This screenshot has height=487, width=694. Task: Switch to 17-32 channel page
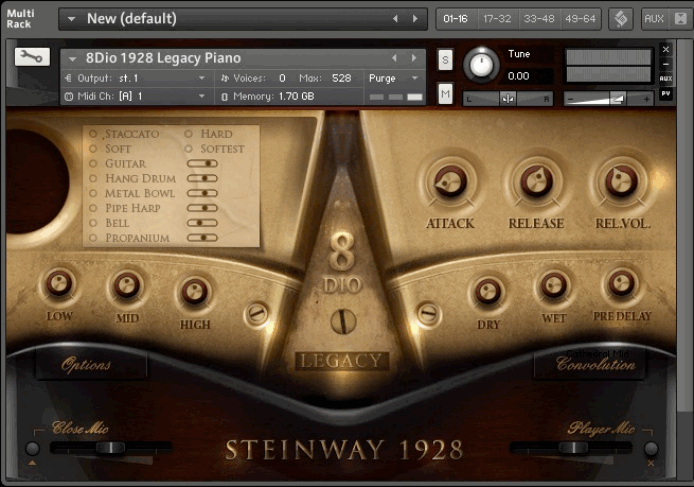pos(497,19)
